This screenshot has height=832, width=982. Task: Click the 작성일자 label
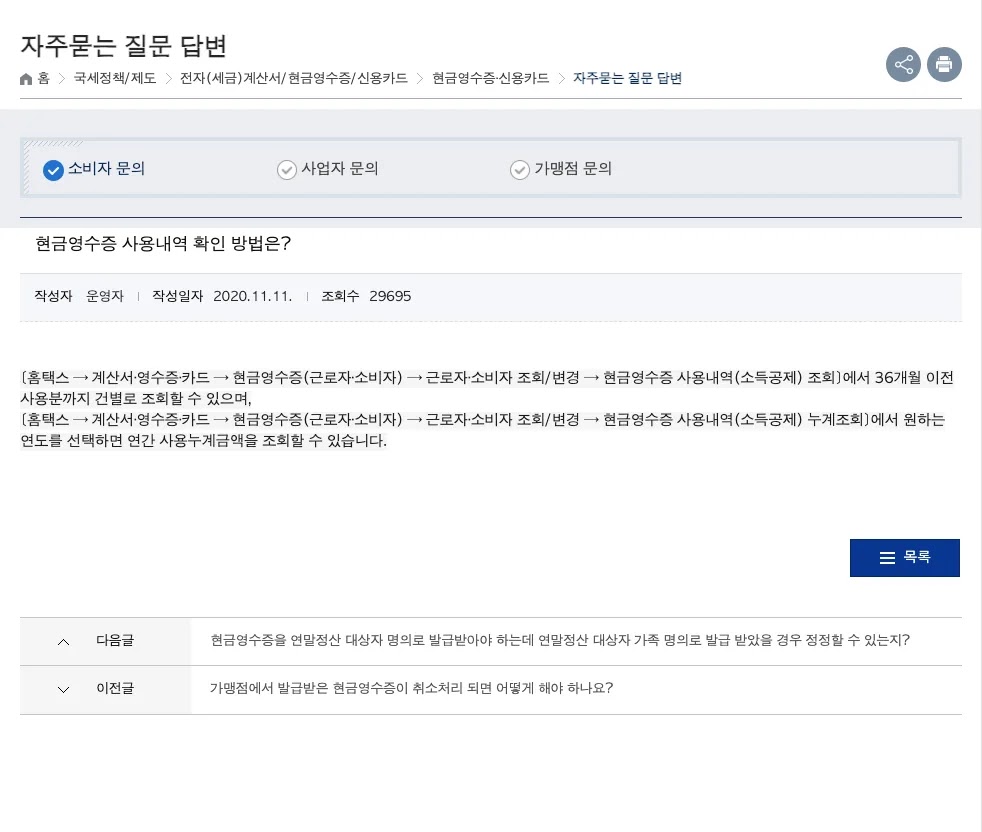pyautogui.click(x=178, y=296)
